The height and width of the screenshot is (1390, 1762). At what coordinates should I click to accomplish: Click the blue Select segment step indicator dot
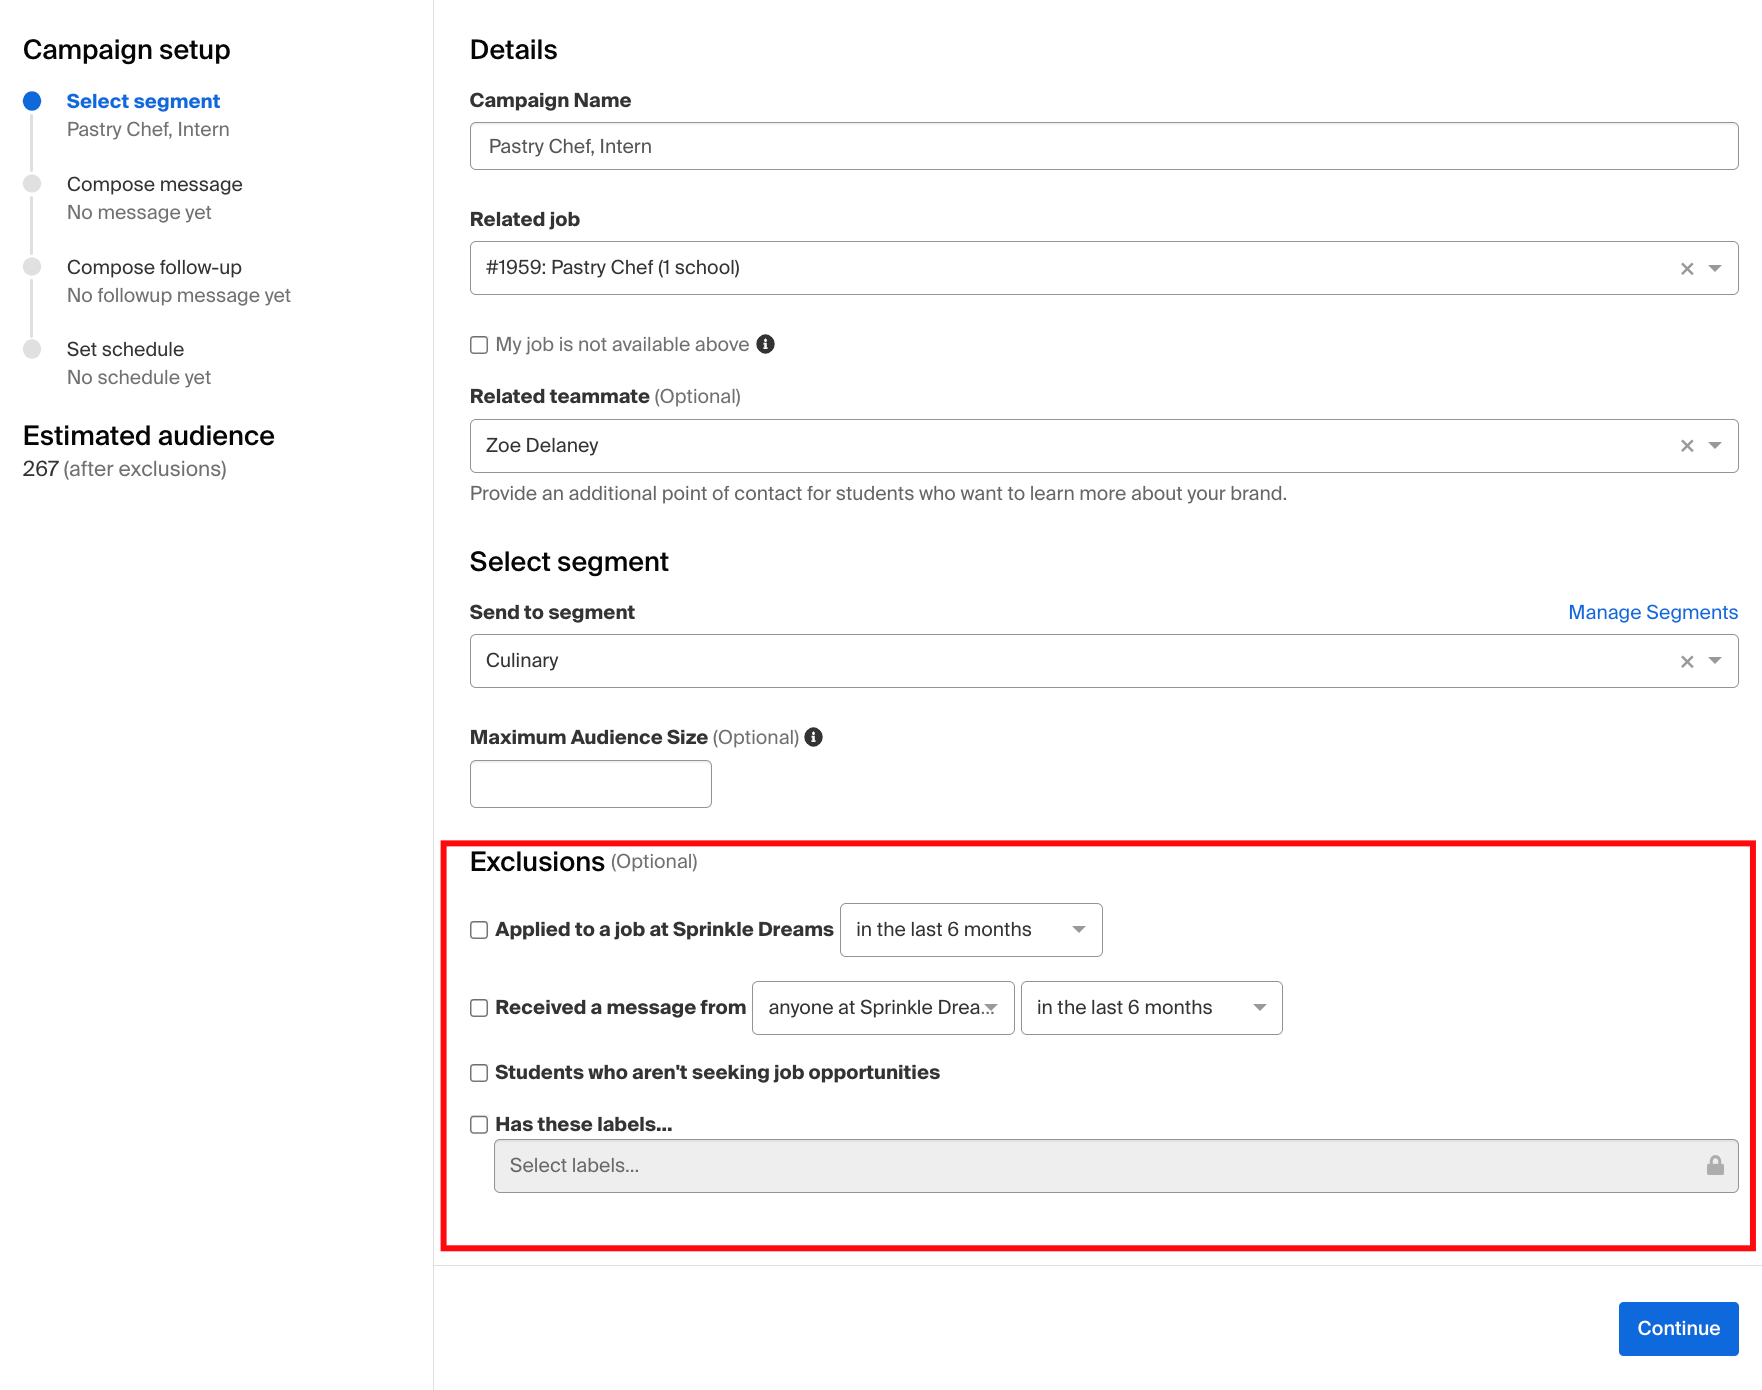click(x=33, y=100)
